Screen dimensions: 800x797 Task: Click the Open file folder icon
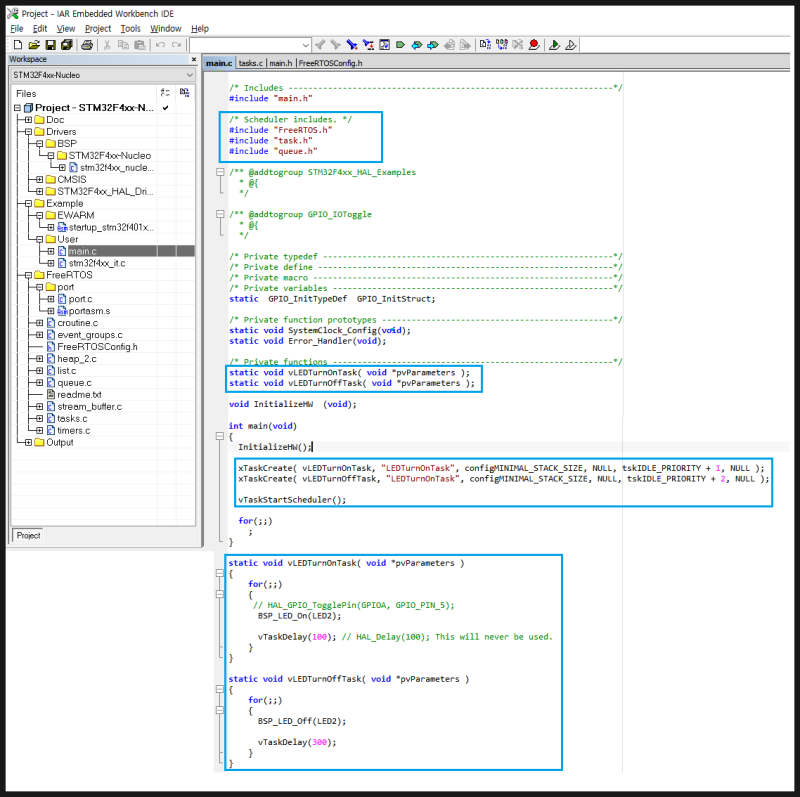point(34,45)
